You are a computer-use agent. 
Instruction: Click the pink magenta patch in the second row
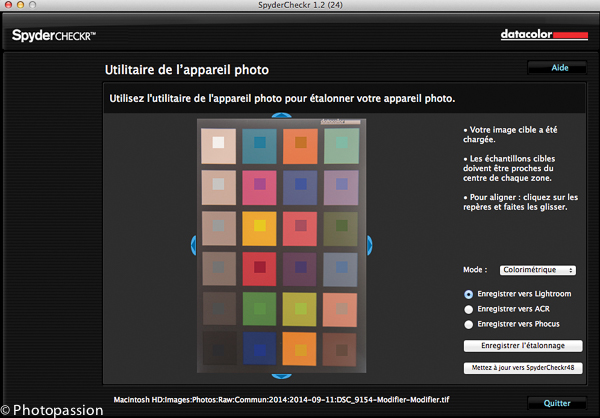point(259,188)
